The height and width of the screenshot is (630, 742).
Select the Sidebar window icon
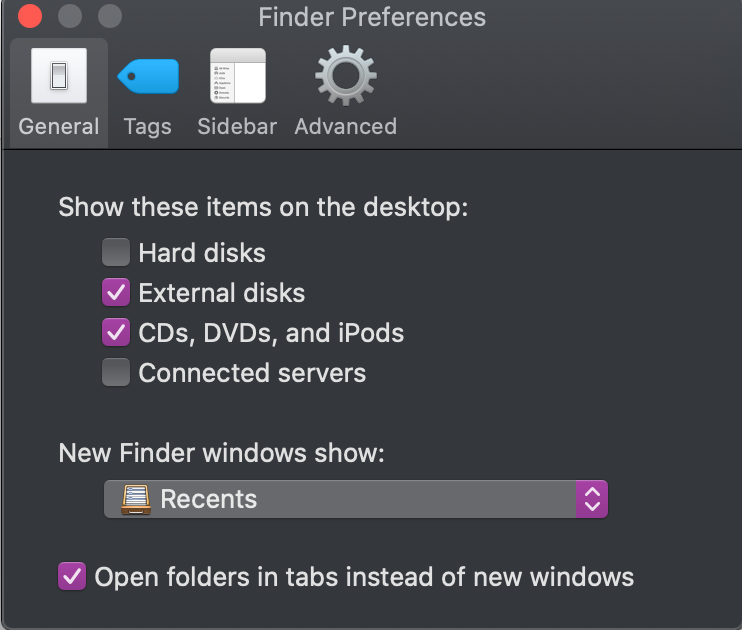[238, 76]
